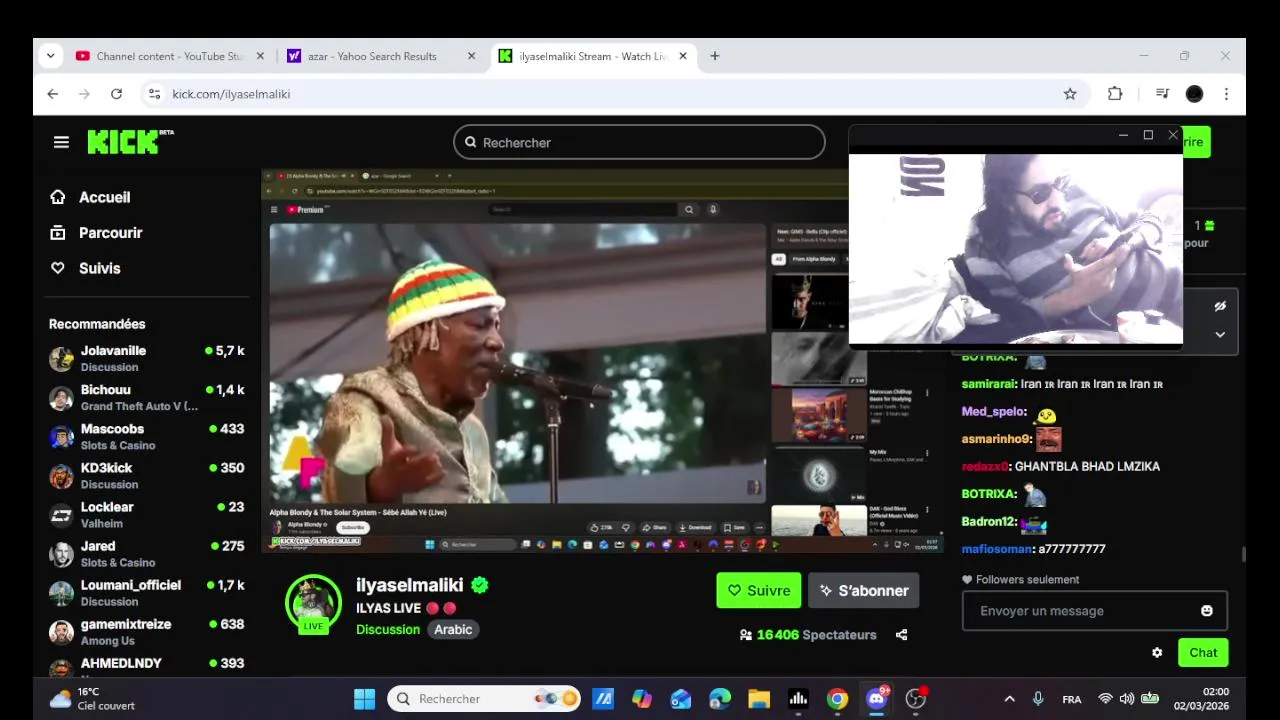1280x720 pixels.
Task: Close the azar Yahoo Search tab
Action: (x=472, y=56)
